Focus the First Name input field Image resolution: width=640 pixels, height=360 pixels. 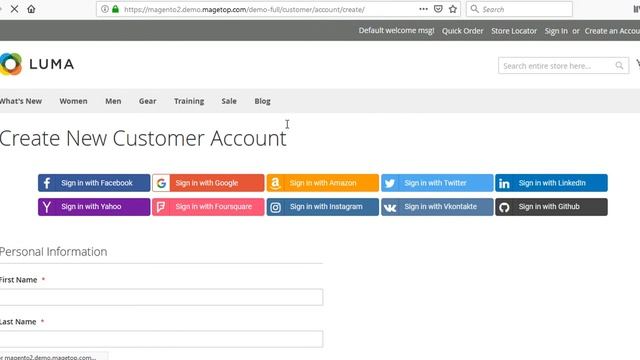[x=161, y=297]
